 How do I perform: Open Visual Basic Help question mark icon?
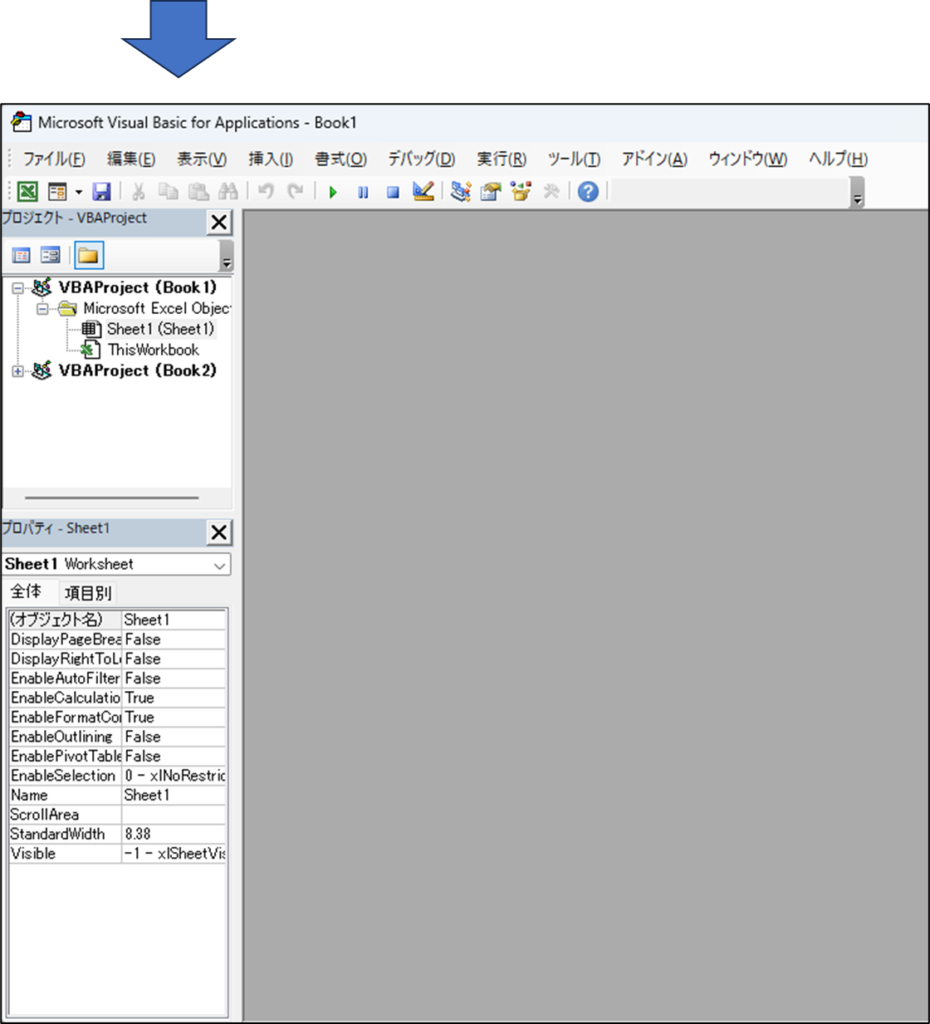(588, 191)
